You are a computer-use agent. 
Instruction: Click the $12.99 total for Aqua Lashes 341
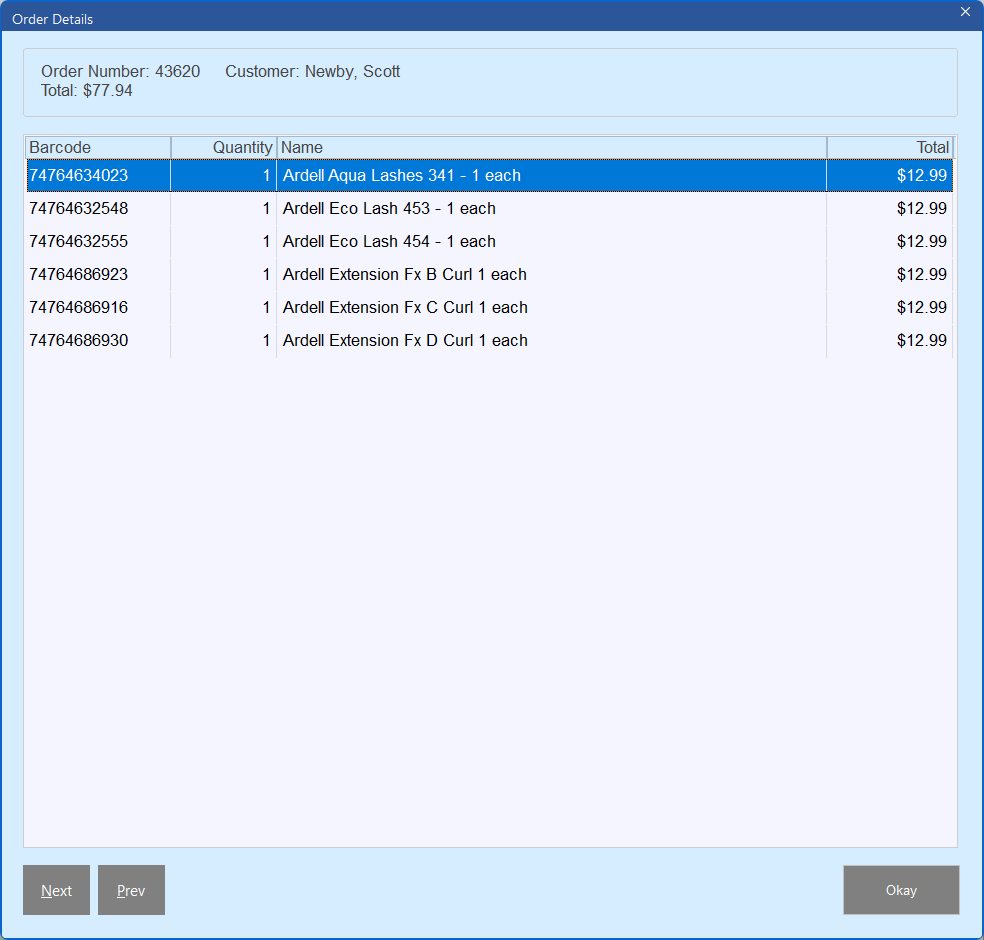[921, 175]
